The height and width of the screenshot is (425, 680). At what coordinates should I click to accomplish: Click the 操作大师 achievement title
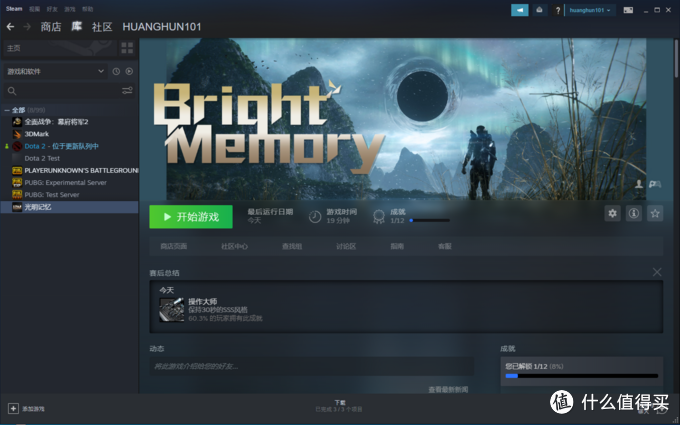[x=203, y=301]
